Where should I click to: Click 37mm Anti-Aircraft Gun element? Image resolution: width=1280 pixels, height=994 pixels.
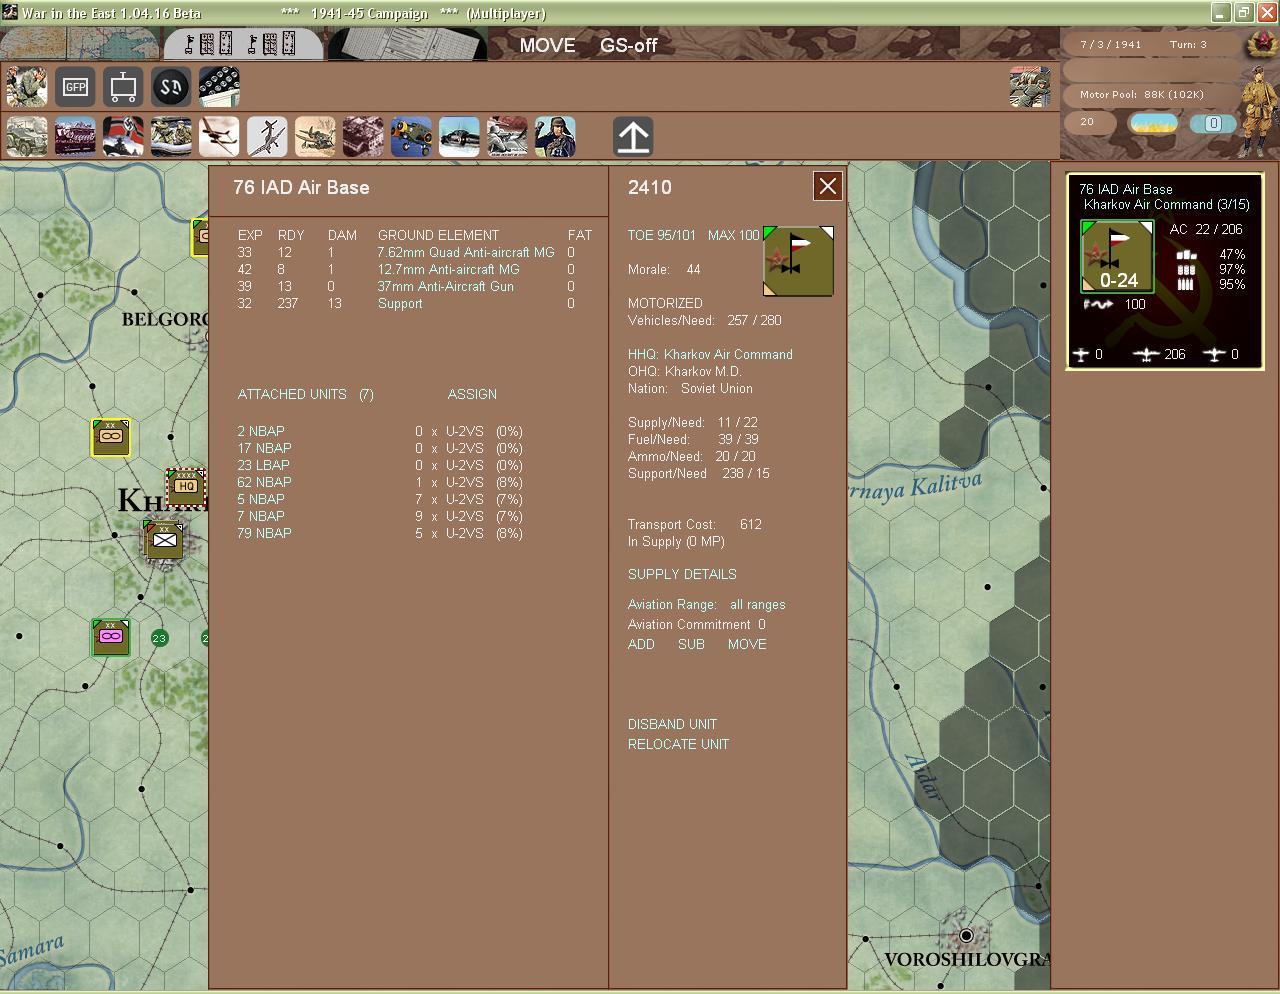point(446,286)
